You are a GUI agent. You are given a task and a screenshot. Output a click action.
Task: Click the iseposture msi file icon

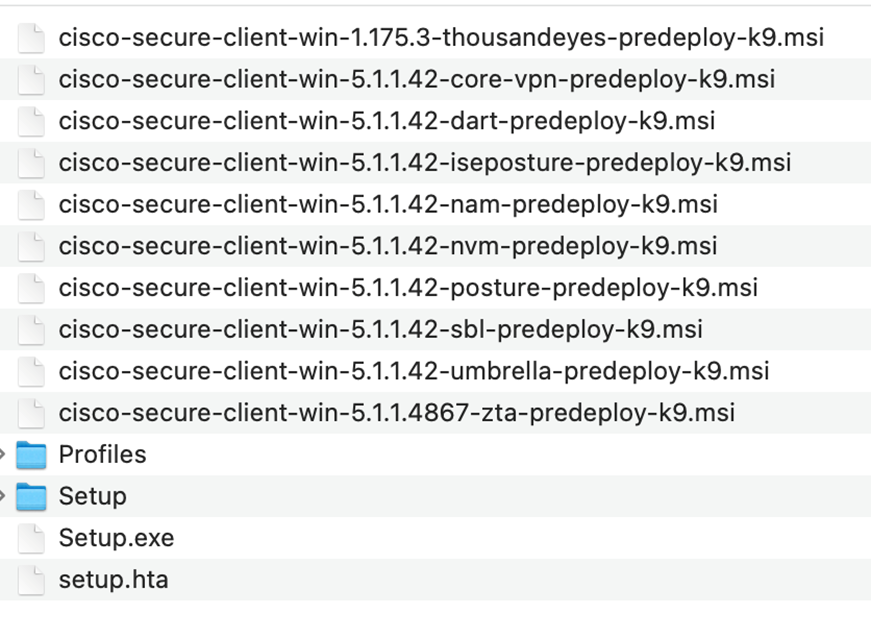31,163
